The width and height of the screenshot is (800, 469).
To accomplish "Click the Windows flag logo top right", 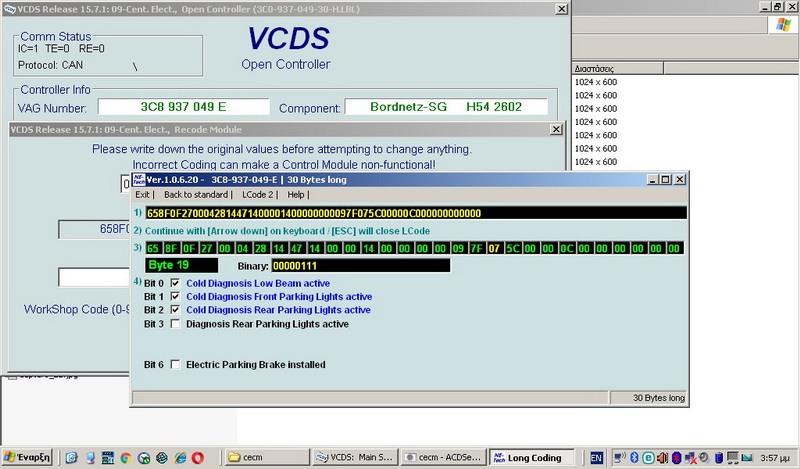I will click(783, 24).
